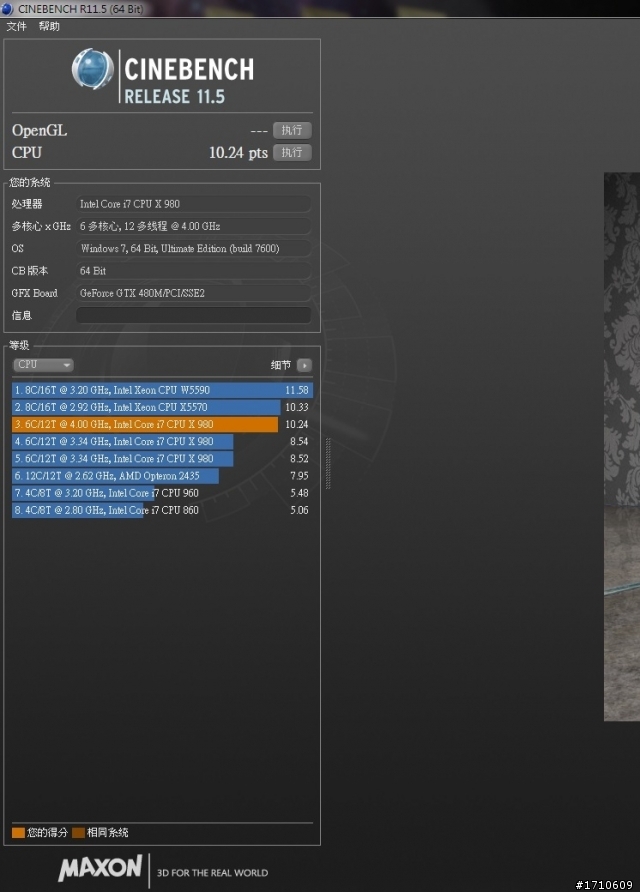Click the 您的得分 orange legend swatch
Viewport: 640px width, 893px height.
[18, 833]
